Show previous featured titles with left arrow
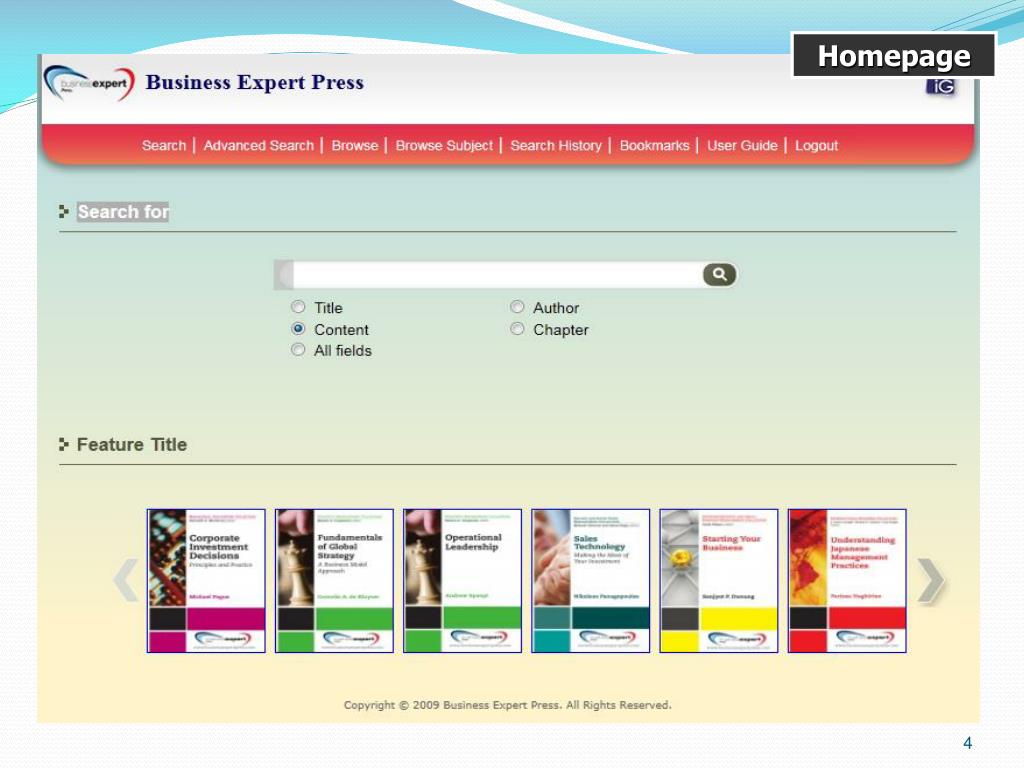This screenshot has height=768, width=1024. pos(125,580)
